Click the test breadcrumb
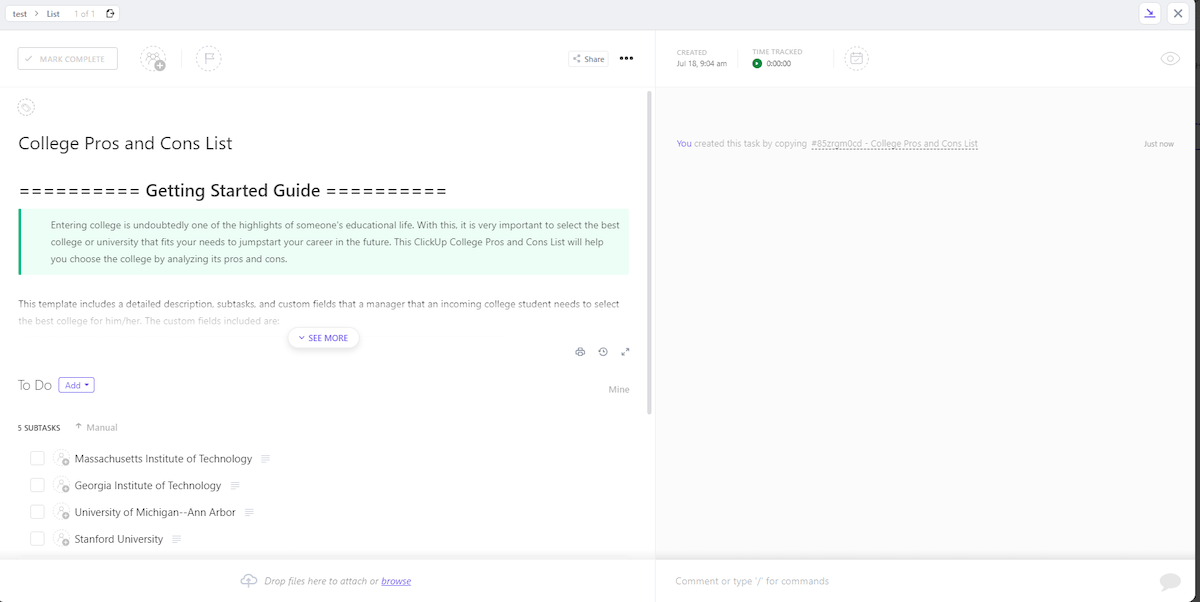Image resolution: width=1200 pixels, height=602 pixels. [x=19, y=14]
